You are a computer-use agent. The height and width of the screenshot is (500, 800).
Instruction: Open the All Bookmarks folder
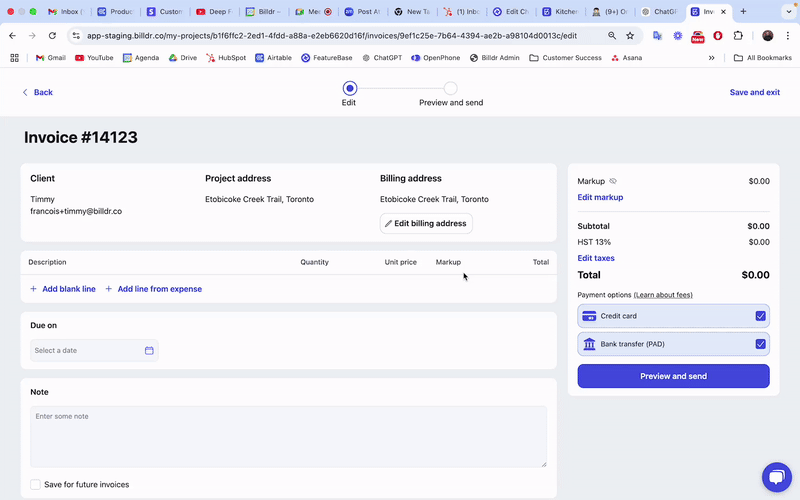(763, 58)
